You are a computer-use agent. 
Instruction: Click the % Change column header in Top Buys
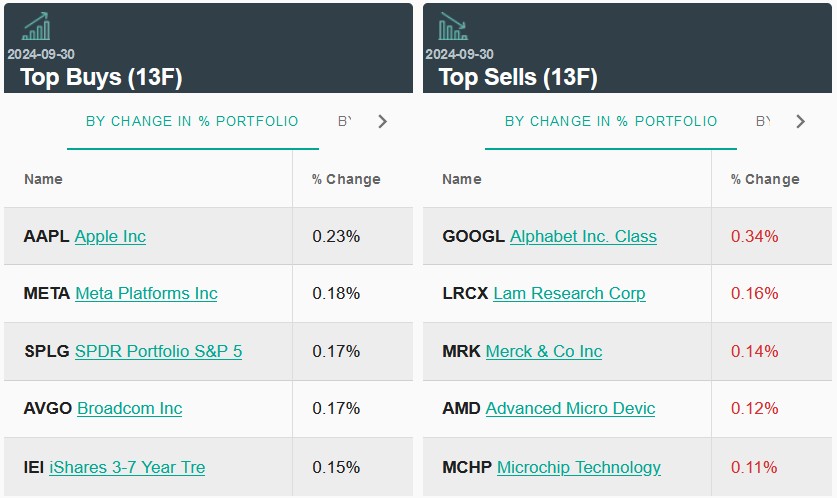(346, 180)
